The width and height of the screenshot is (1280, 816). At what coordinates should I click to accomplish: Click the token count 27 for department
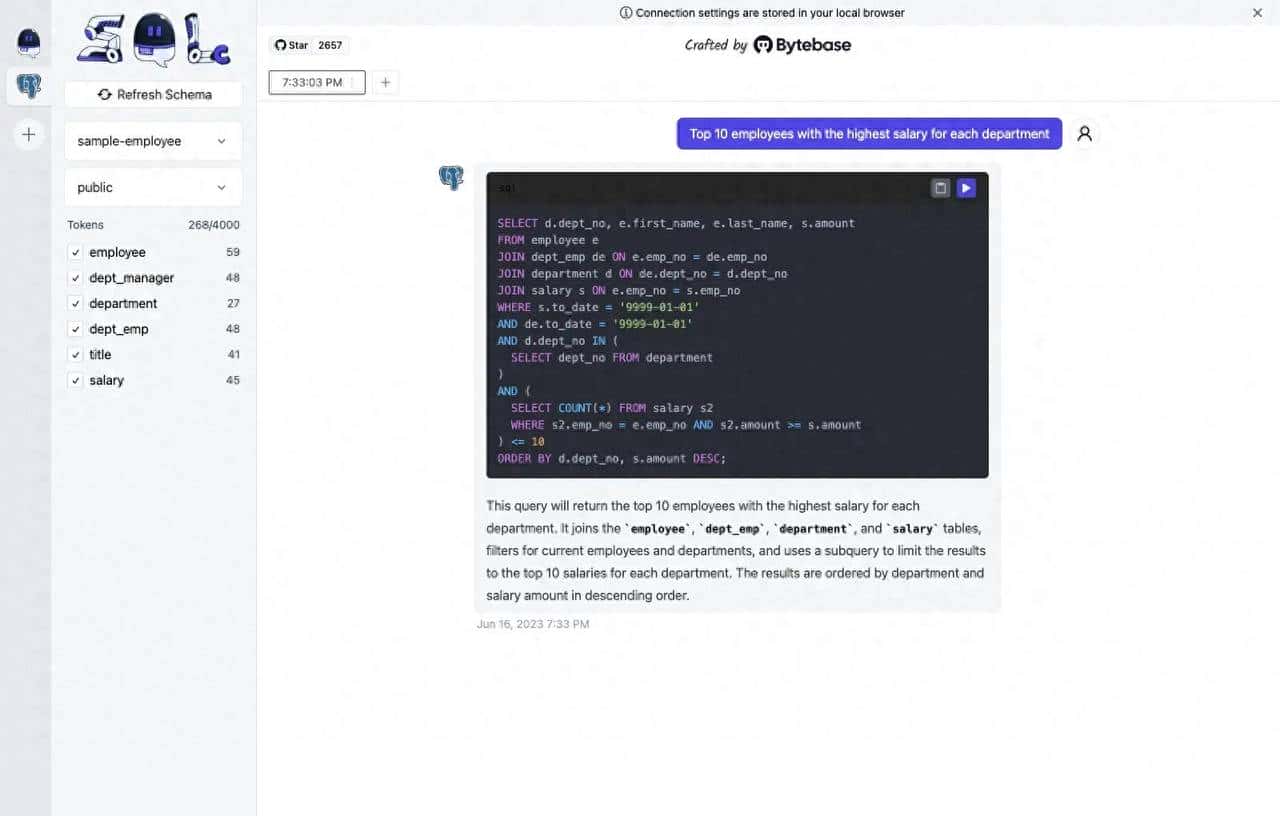(x=233, y=304)
